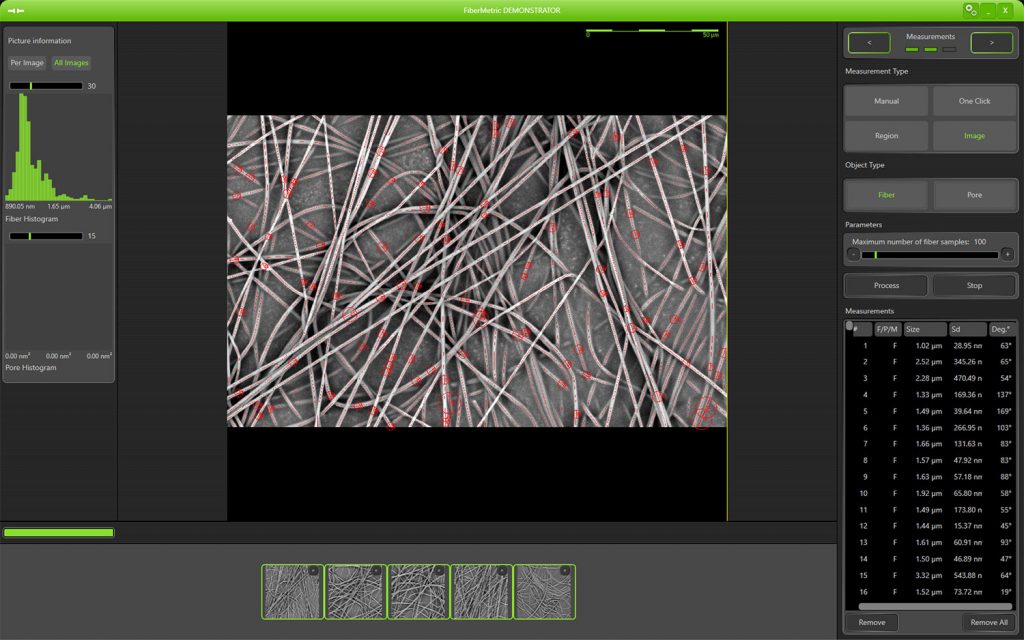Increase fiber samples with the plus button
Screen dimensions: 1024x640
pos(1007,254)
